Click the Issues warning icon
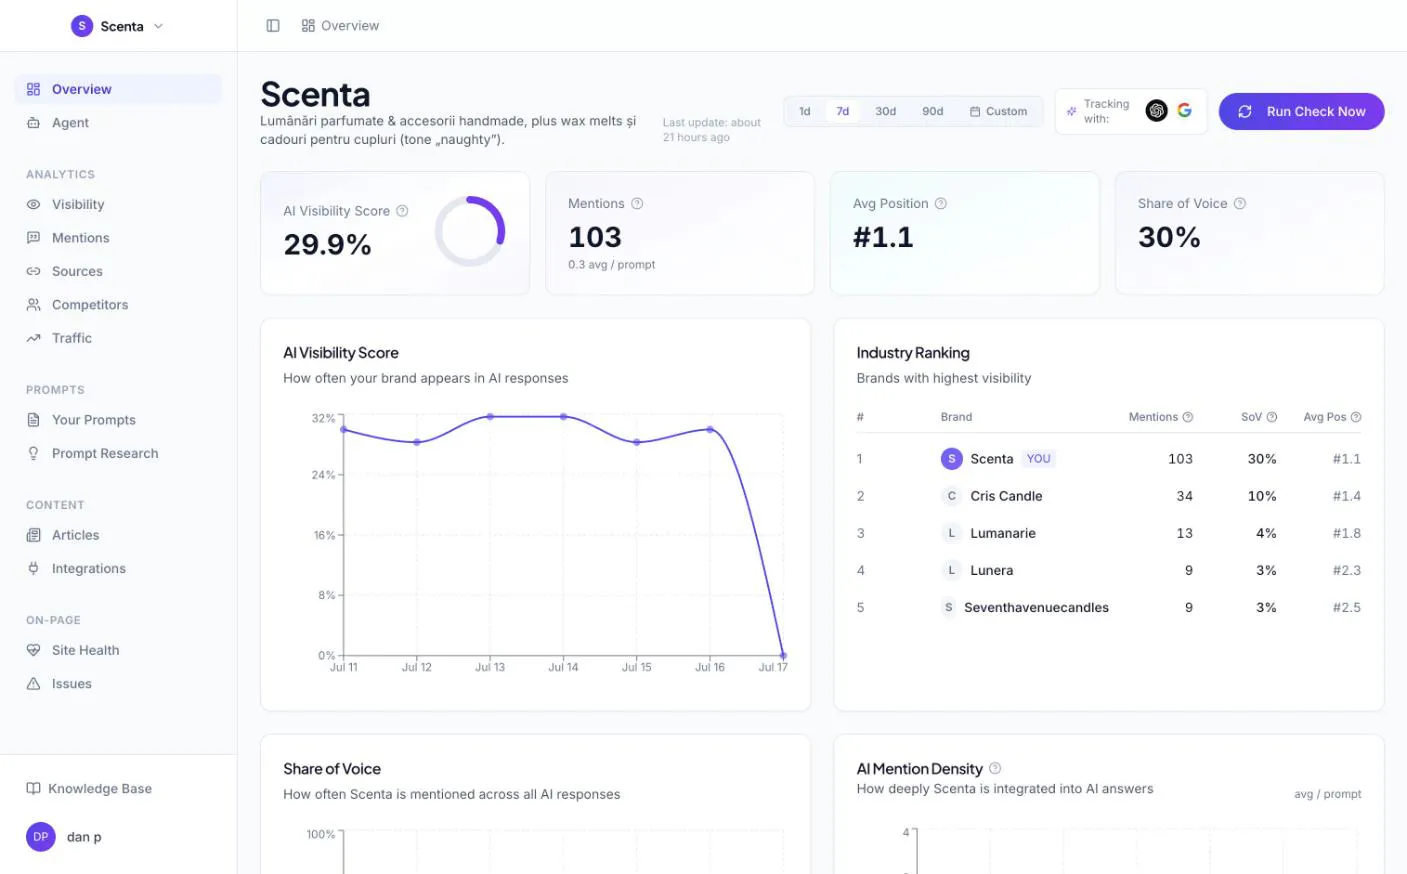This screenshot has width=1407, height=874. (33, 684)
